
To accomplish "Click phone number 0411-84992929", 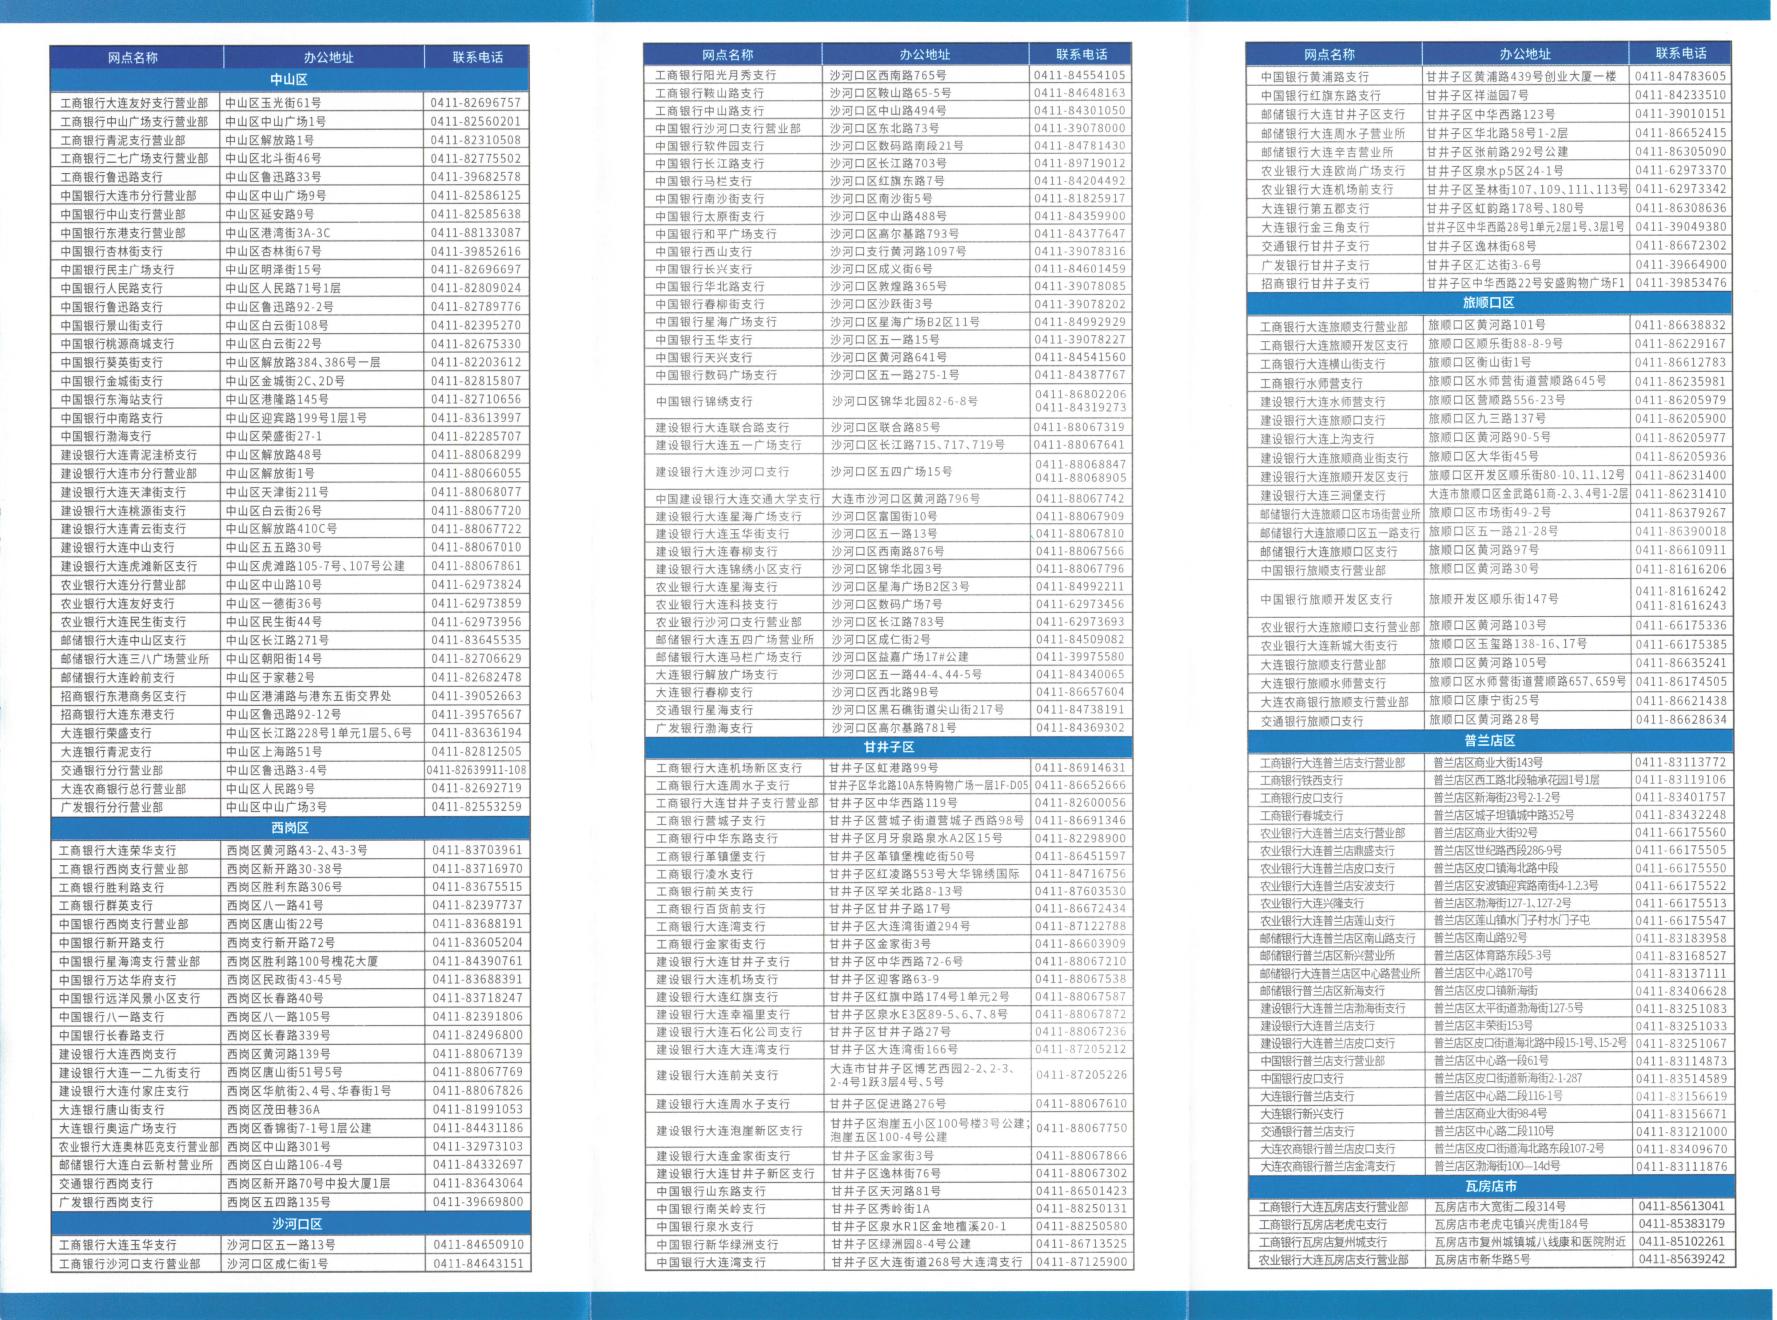I will (x=1080, y=322).
